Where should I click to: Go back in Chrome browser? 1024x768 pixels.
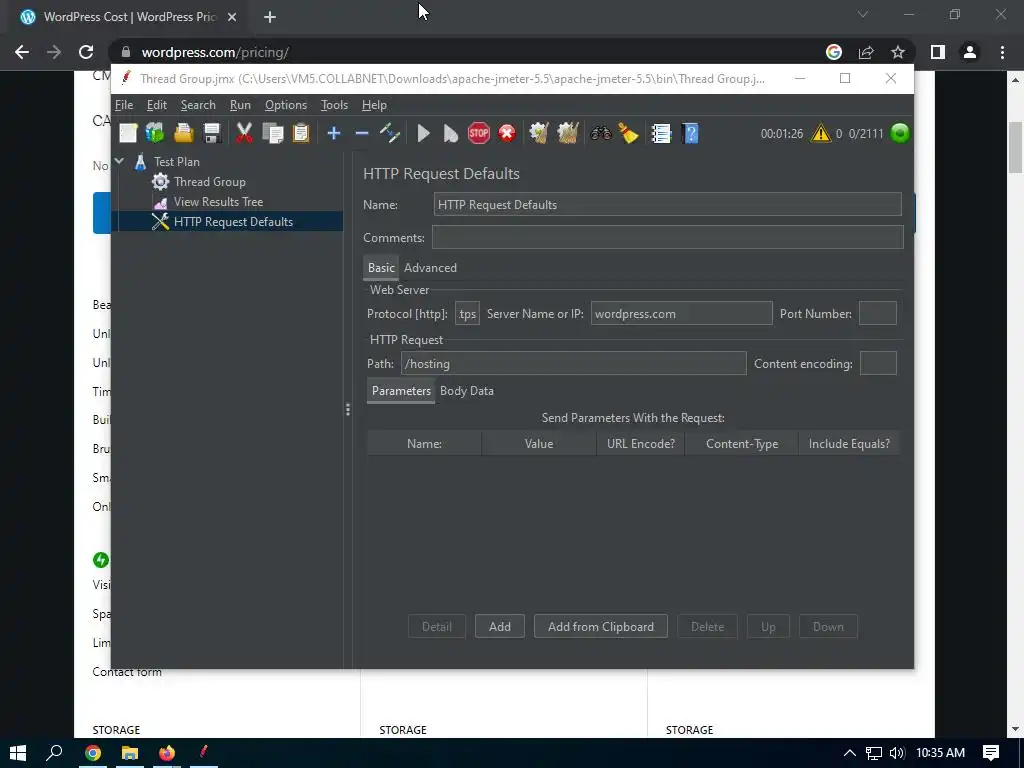pos(22,52)
